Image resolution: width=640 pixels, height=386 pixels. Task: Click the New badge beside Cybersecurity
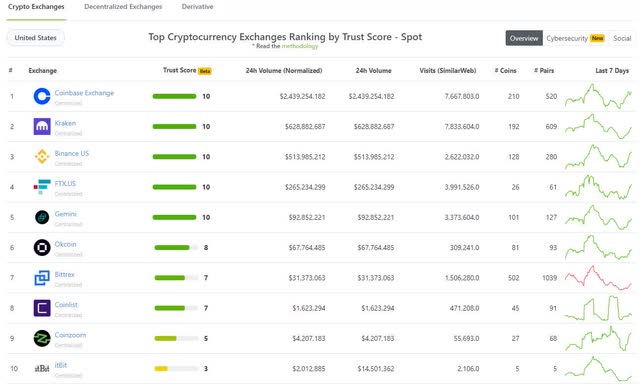(597, 38)
